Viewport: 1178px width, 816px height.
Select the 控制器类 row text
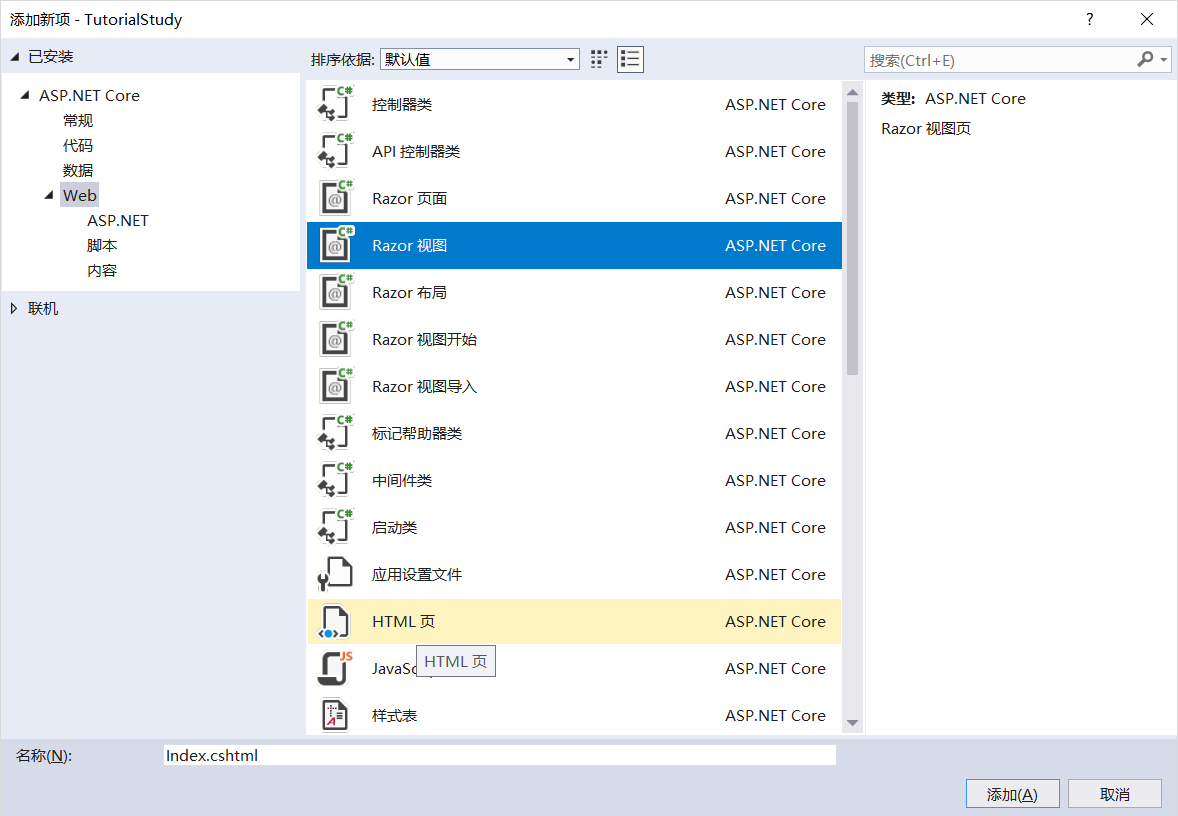402,104
